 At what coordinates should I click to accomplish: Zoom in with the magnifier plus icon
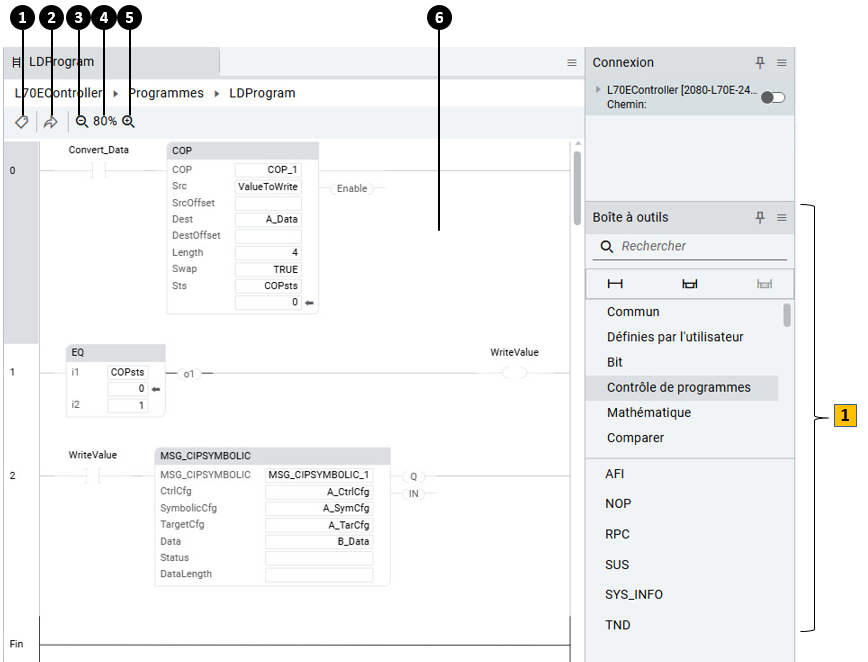(x=128, y=121)
